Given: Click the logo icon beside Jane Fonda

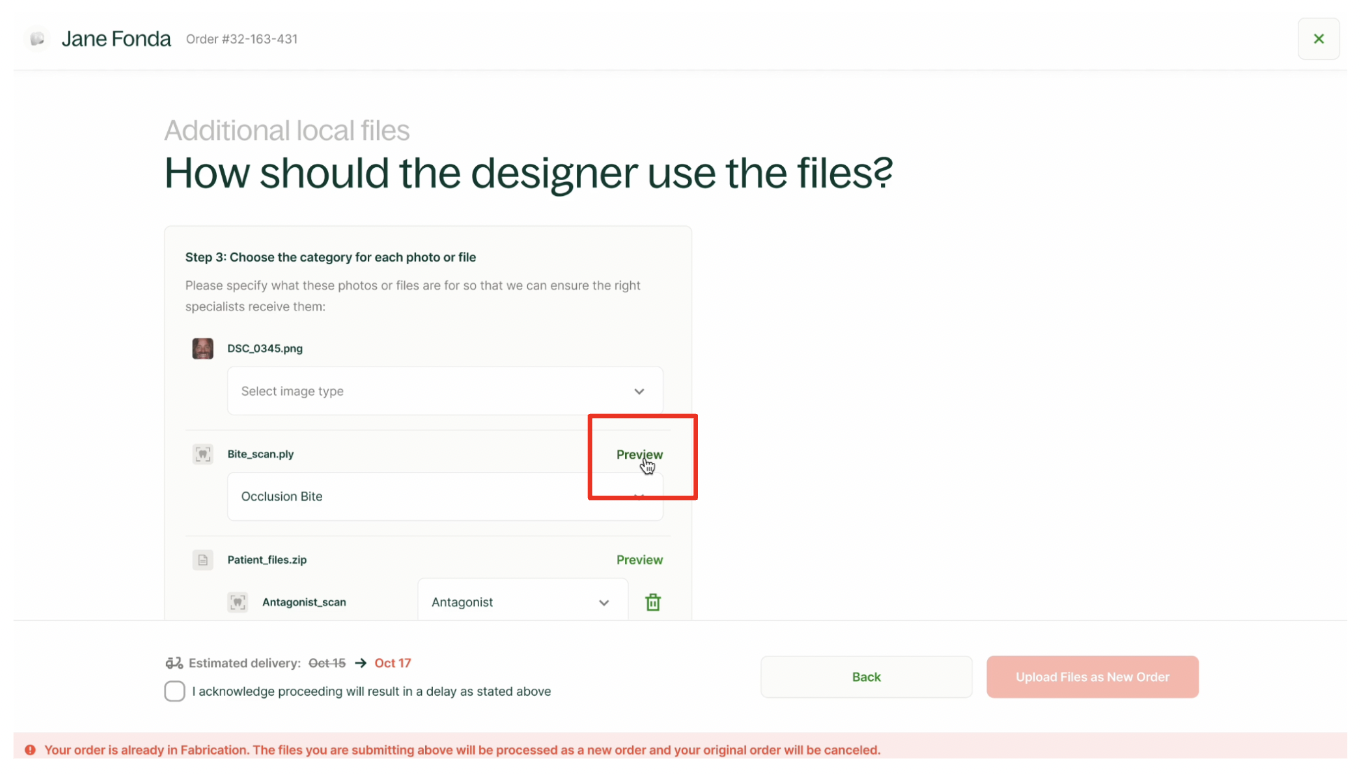Looking at the screenshot, I should click(x=38, y=39).
